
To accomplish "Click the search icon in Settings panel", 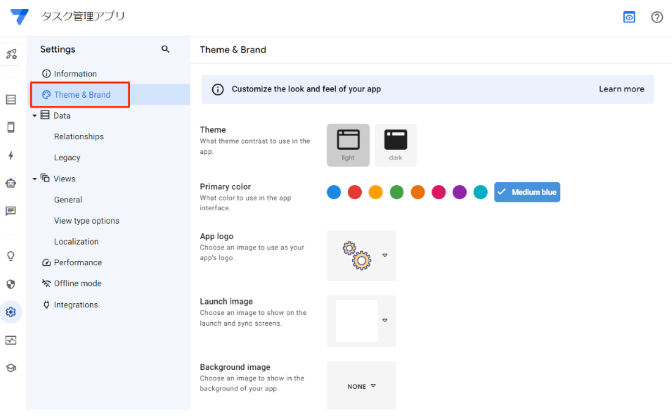I will pyautogui.click(x=165, y=49).
